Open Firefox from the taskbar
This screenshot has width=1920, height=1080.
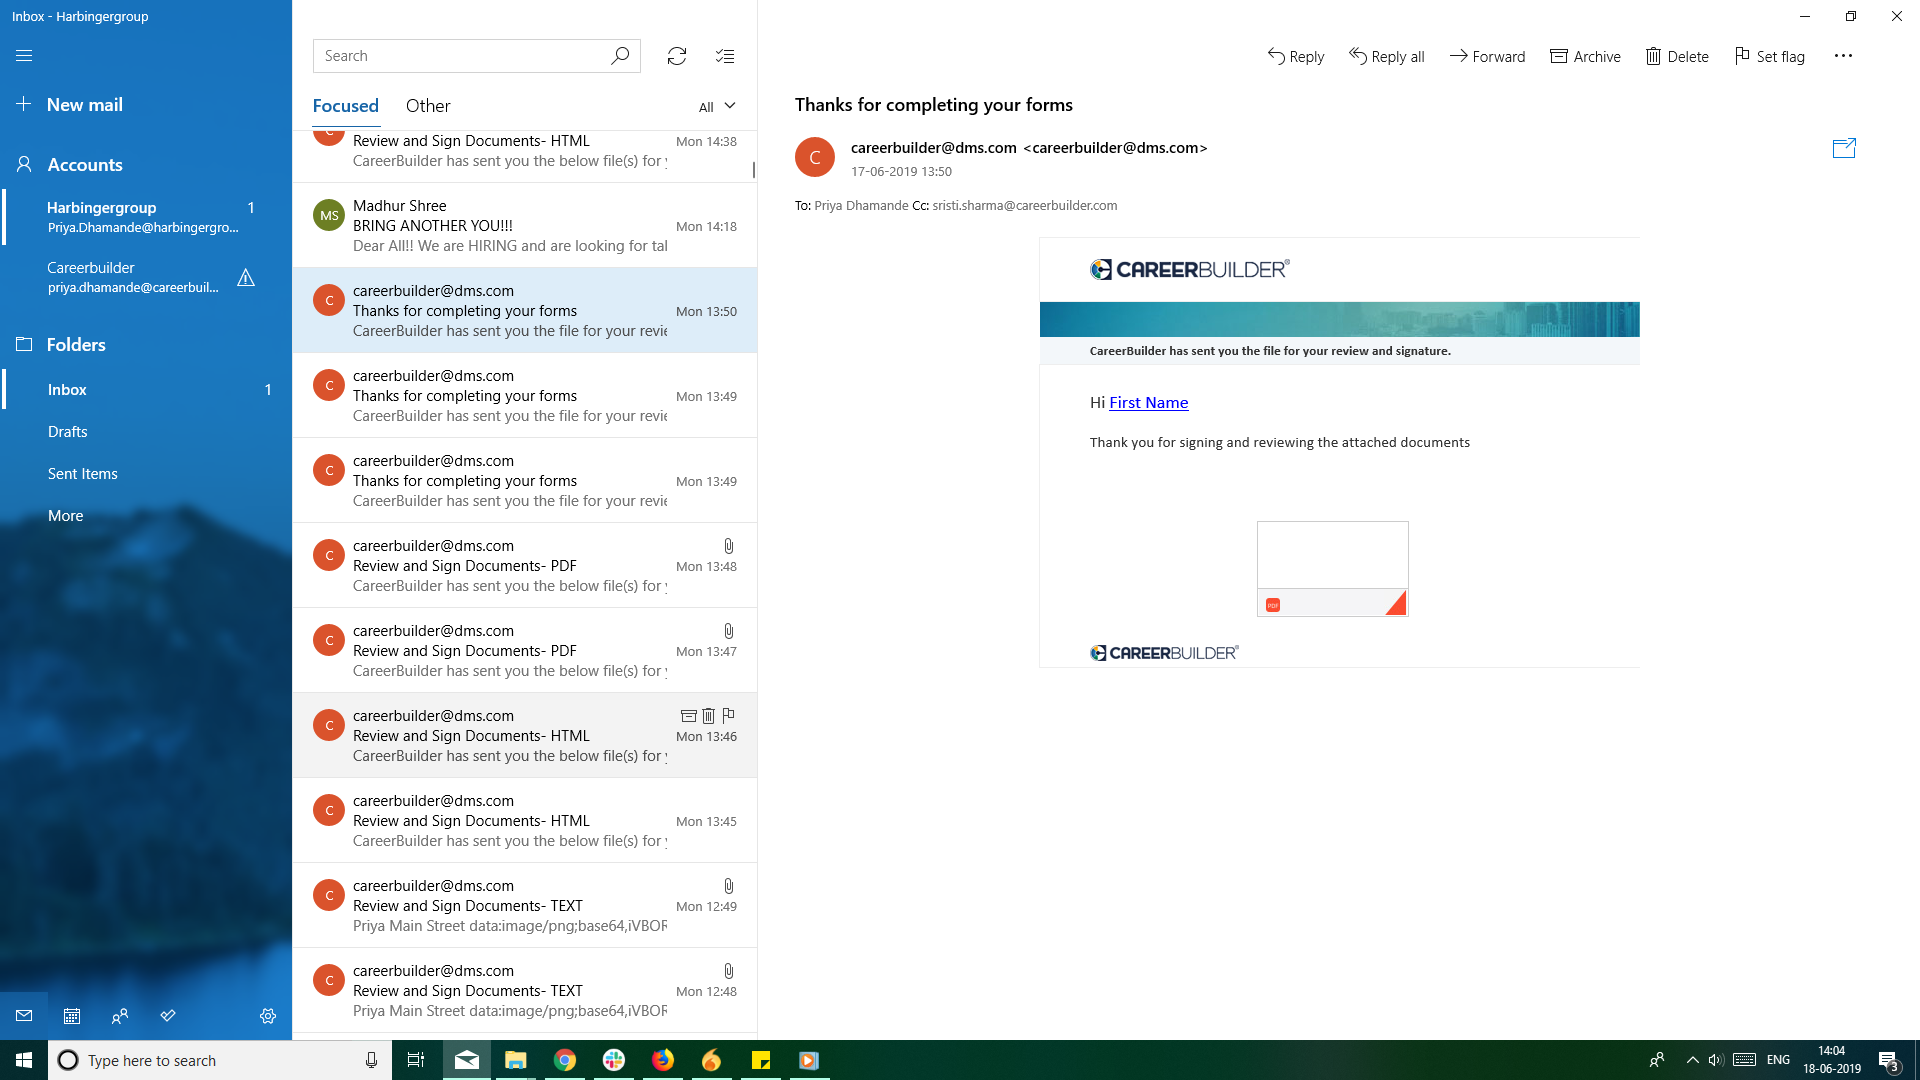coord(663,1060)
